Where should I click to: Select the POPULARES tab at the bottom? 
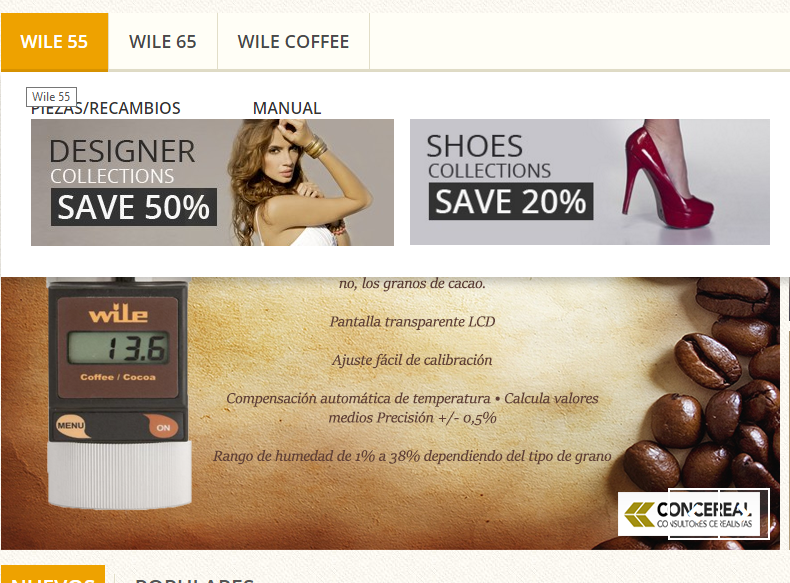coord(194,577)
